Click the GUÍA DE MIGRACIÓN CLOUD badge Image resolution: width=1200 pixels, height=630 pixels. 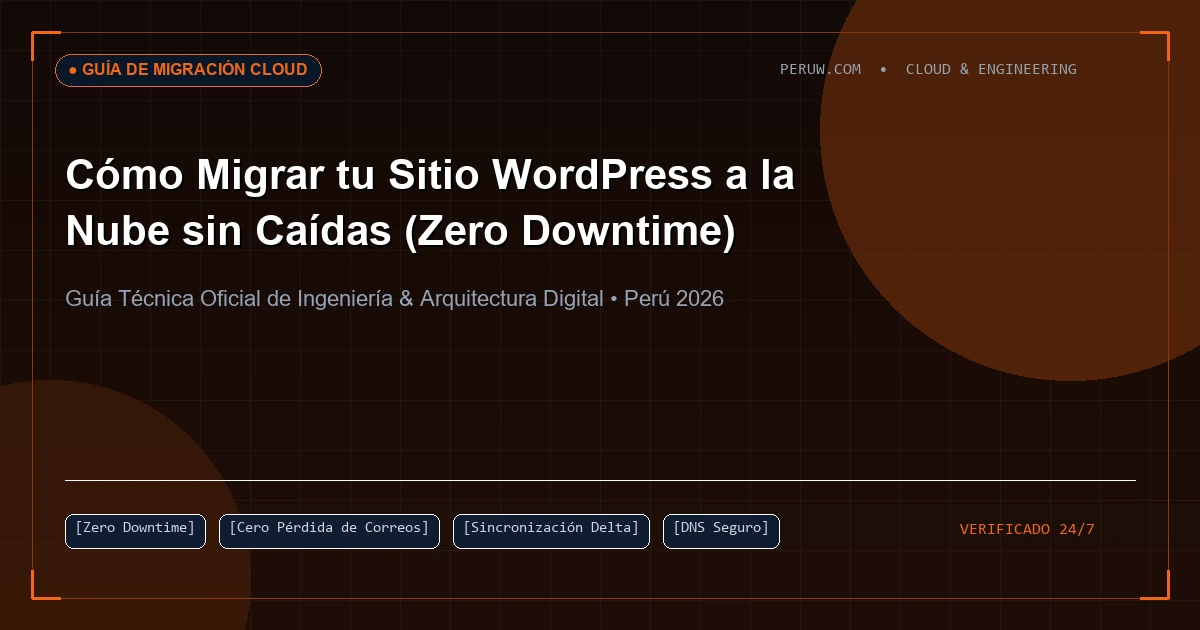pyautogui.click(x=188, y=70)
